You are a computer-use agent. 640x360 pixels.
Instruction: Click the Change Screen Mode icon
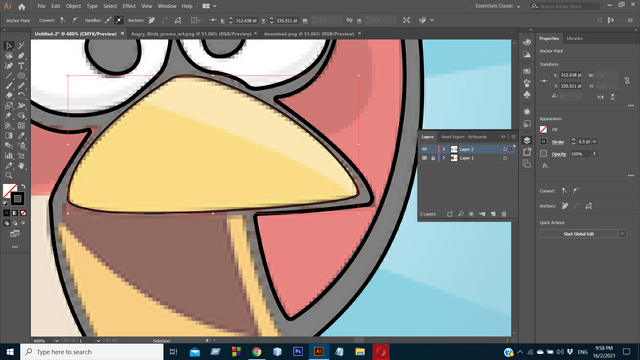(x=15, y=234)
